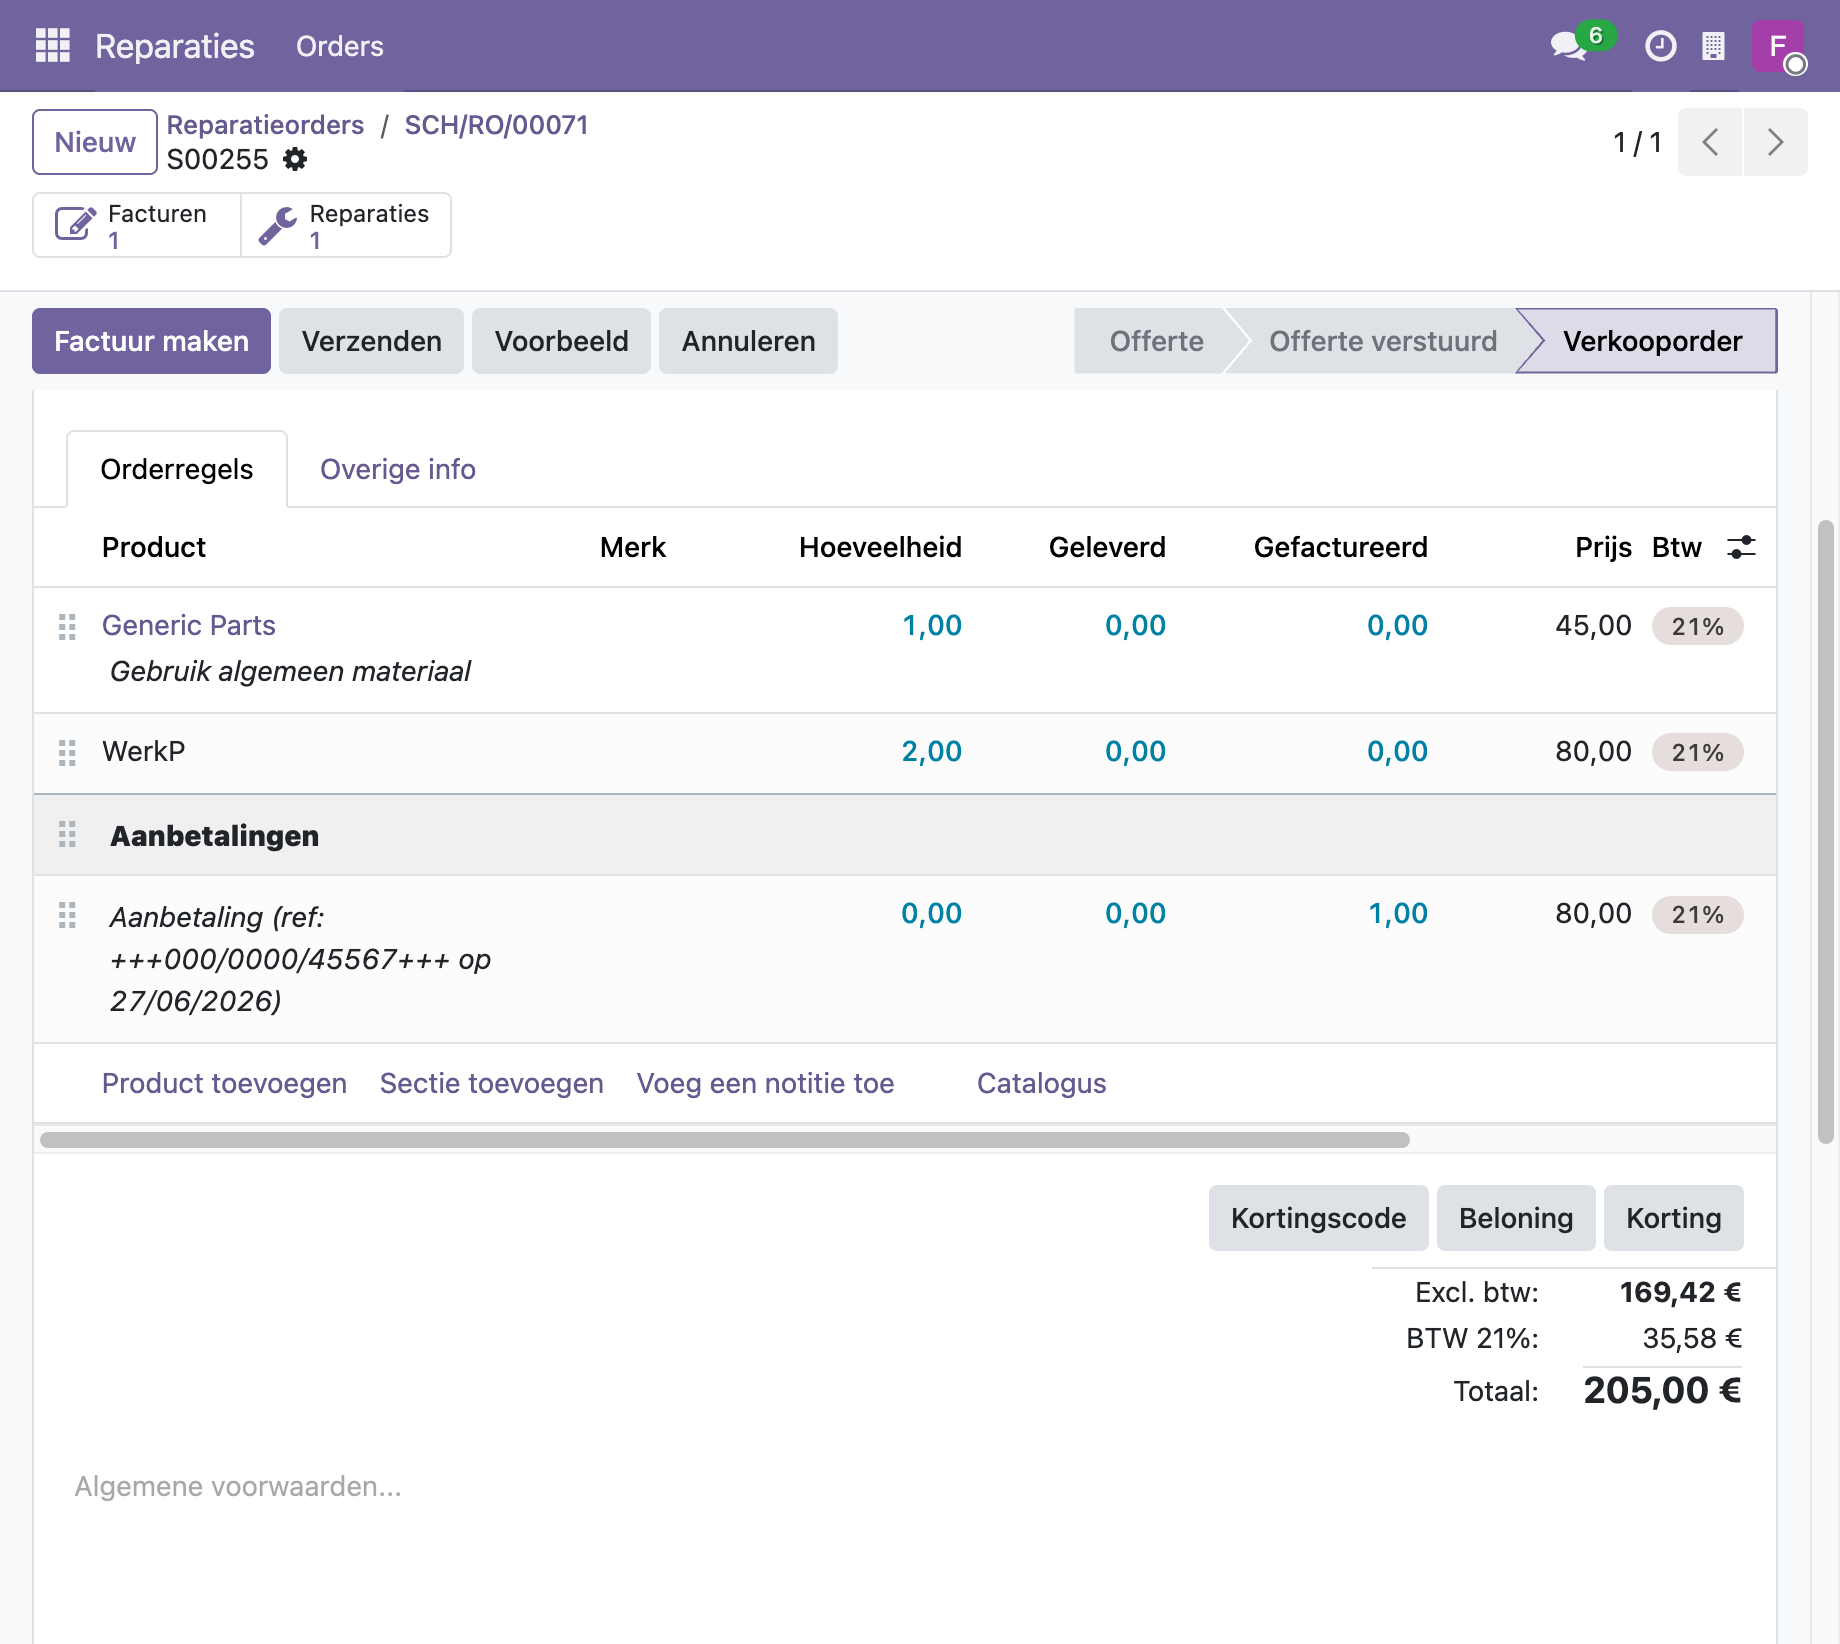1840x1644 pixels.
Task: Click the Factuur maken button
Action: pyautogui.click(x=151, y=341)
